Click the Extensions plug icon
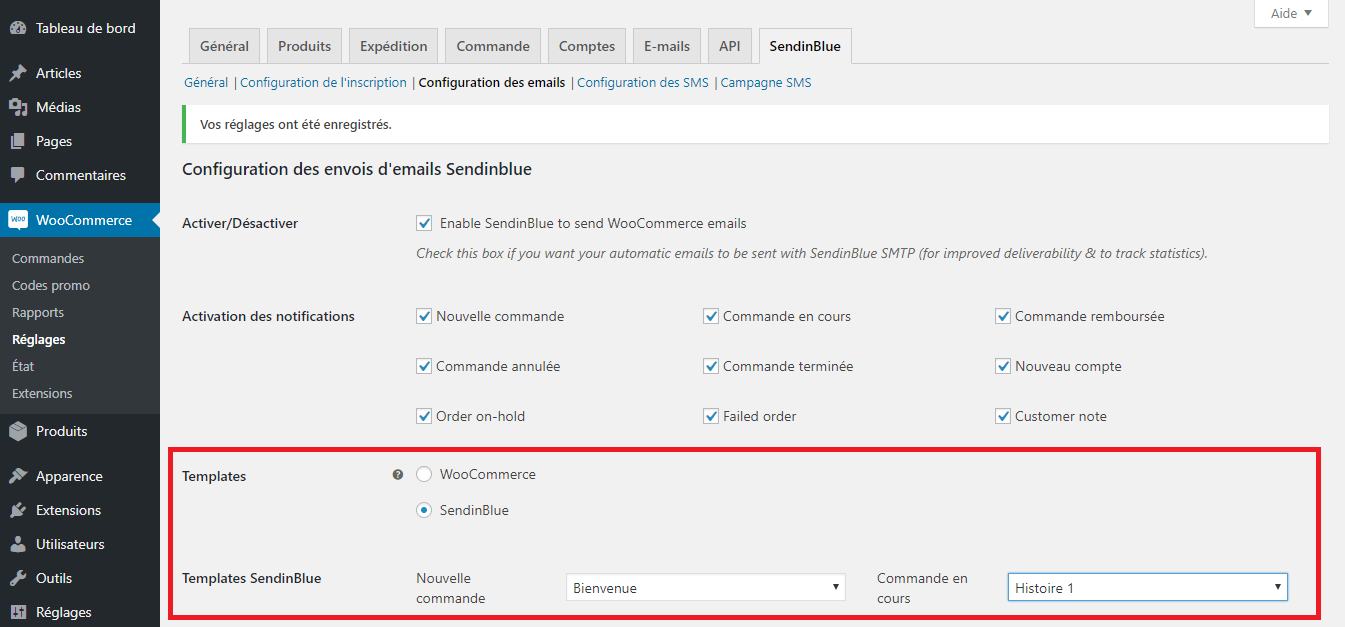 coord(18,510)
